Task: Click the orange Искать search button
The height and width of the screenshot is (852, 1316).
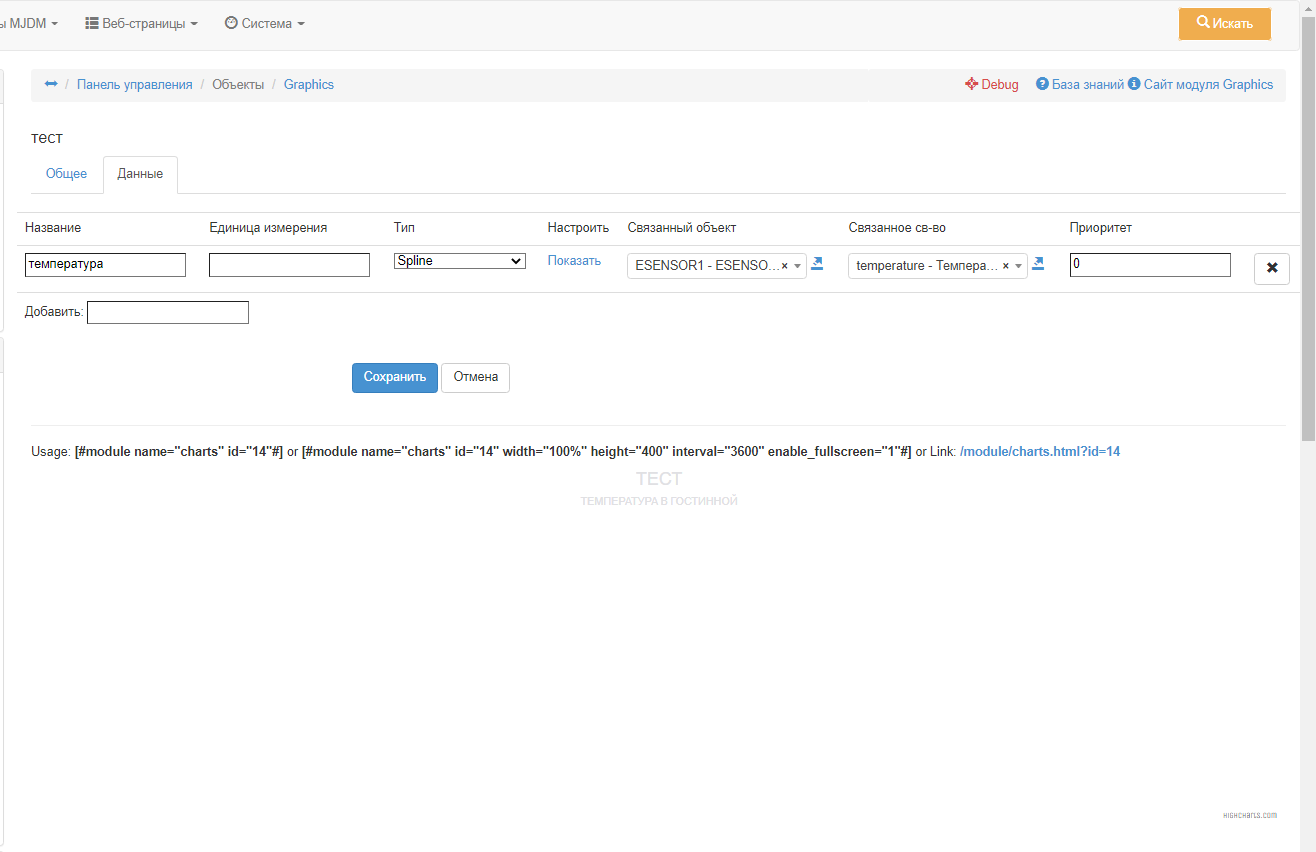Action: [x=1224, y=23]
